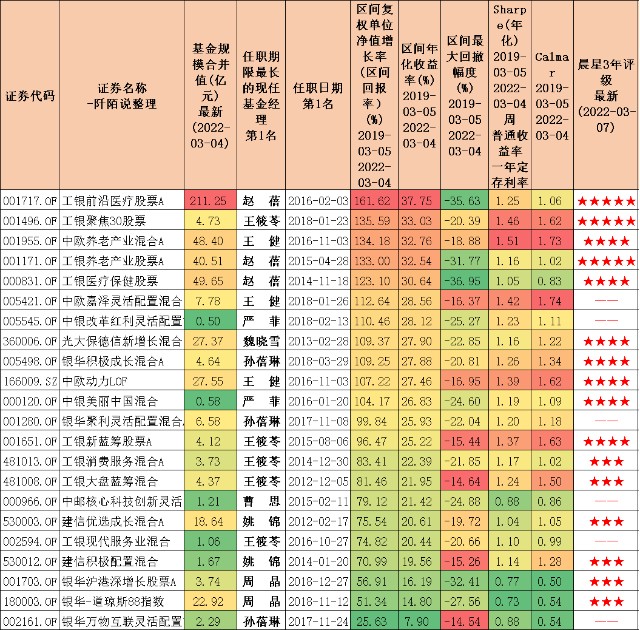Click fund name 工银医疗保健股票
Screen dimensions: 640x630
[122, 281]
